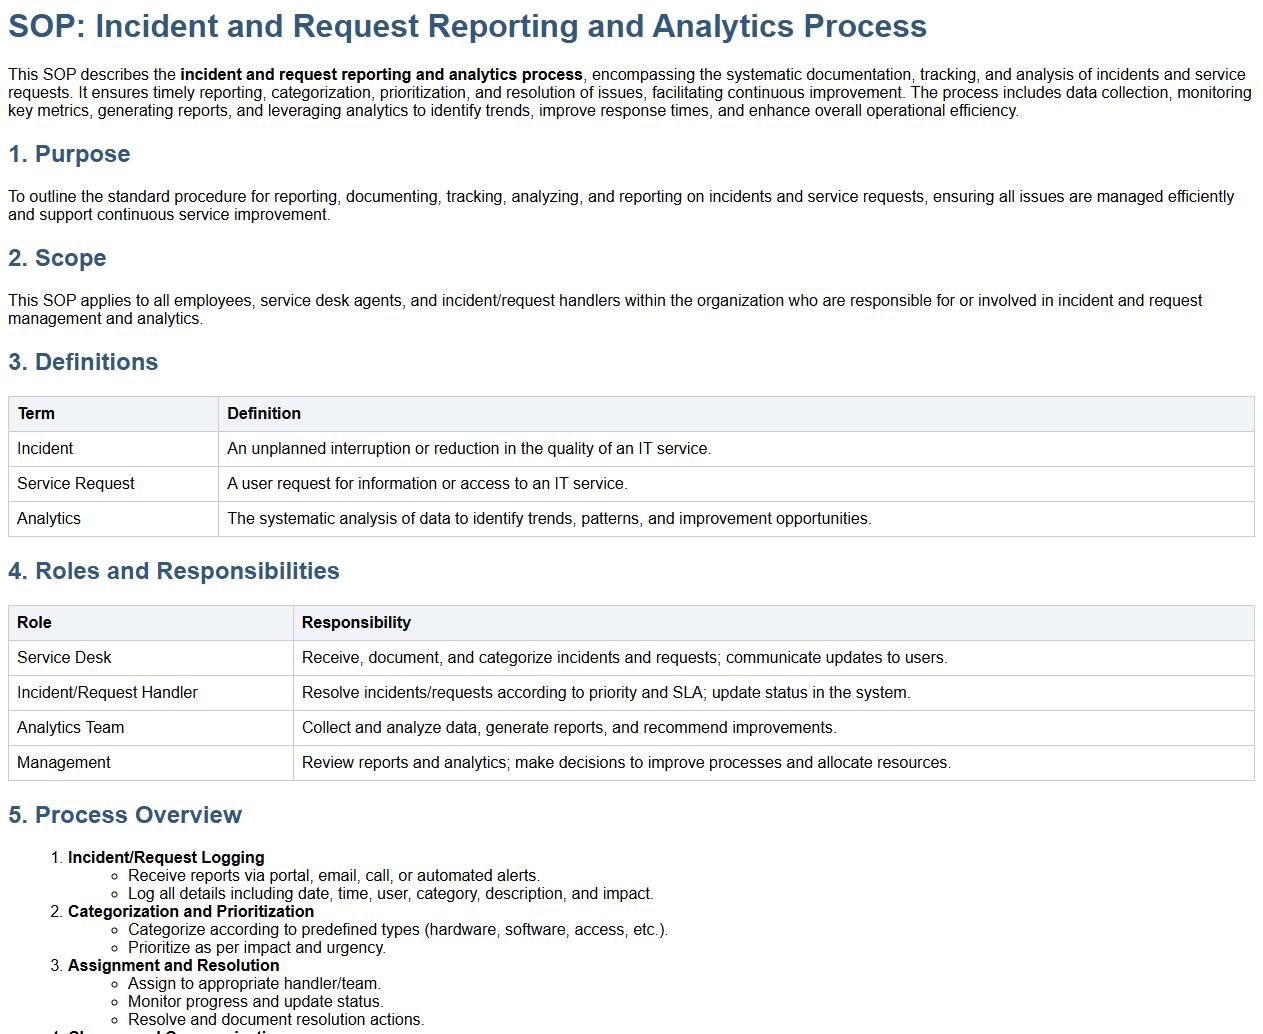Click the 'Incident/Request Logging' list item
Screen dimensions: 1263x1034
pos(166,858)
